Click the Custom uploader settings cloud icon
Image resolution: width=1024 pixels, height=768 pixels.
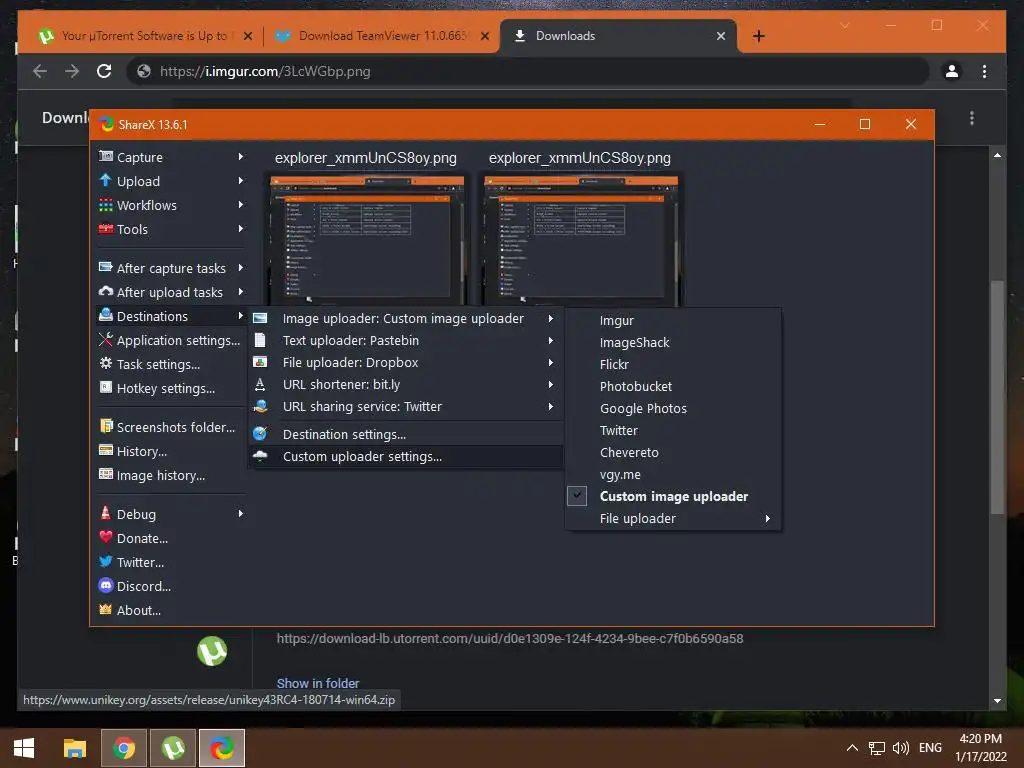point(260,456)
